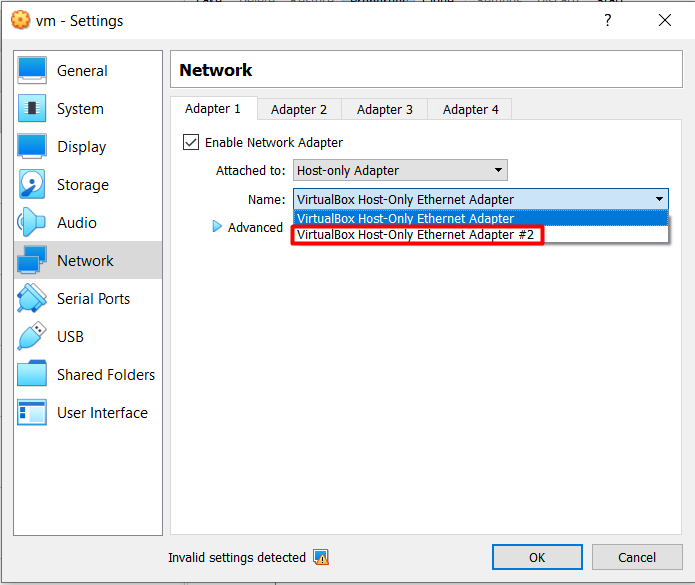Expand the Advanced section triangle
The width and height of the screenshot is (695, 585).
pos(217,227)
